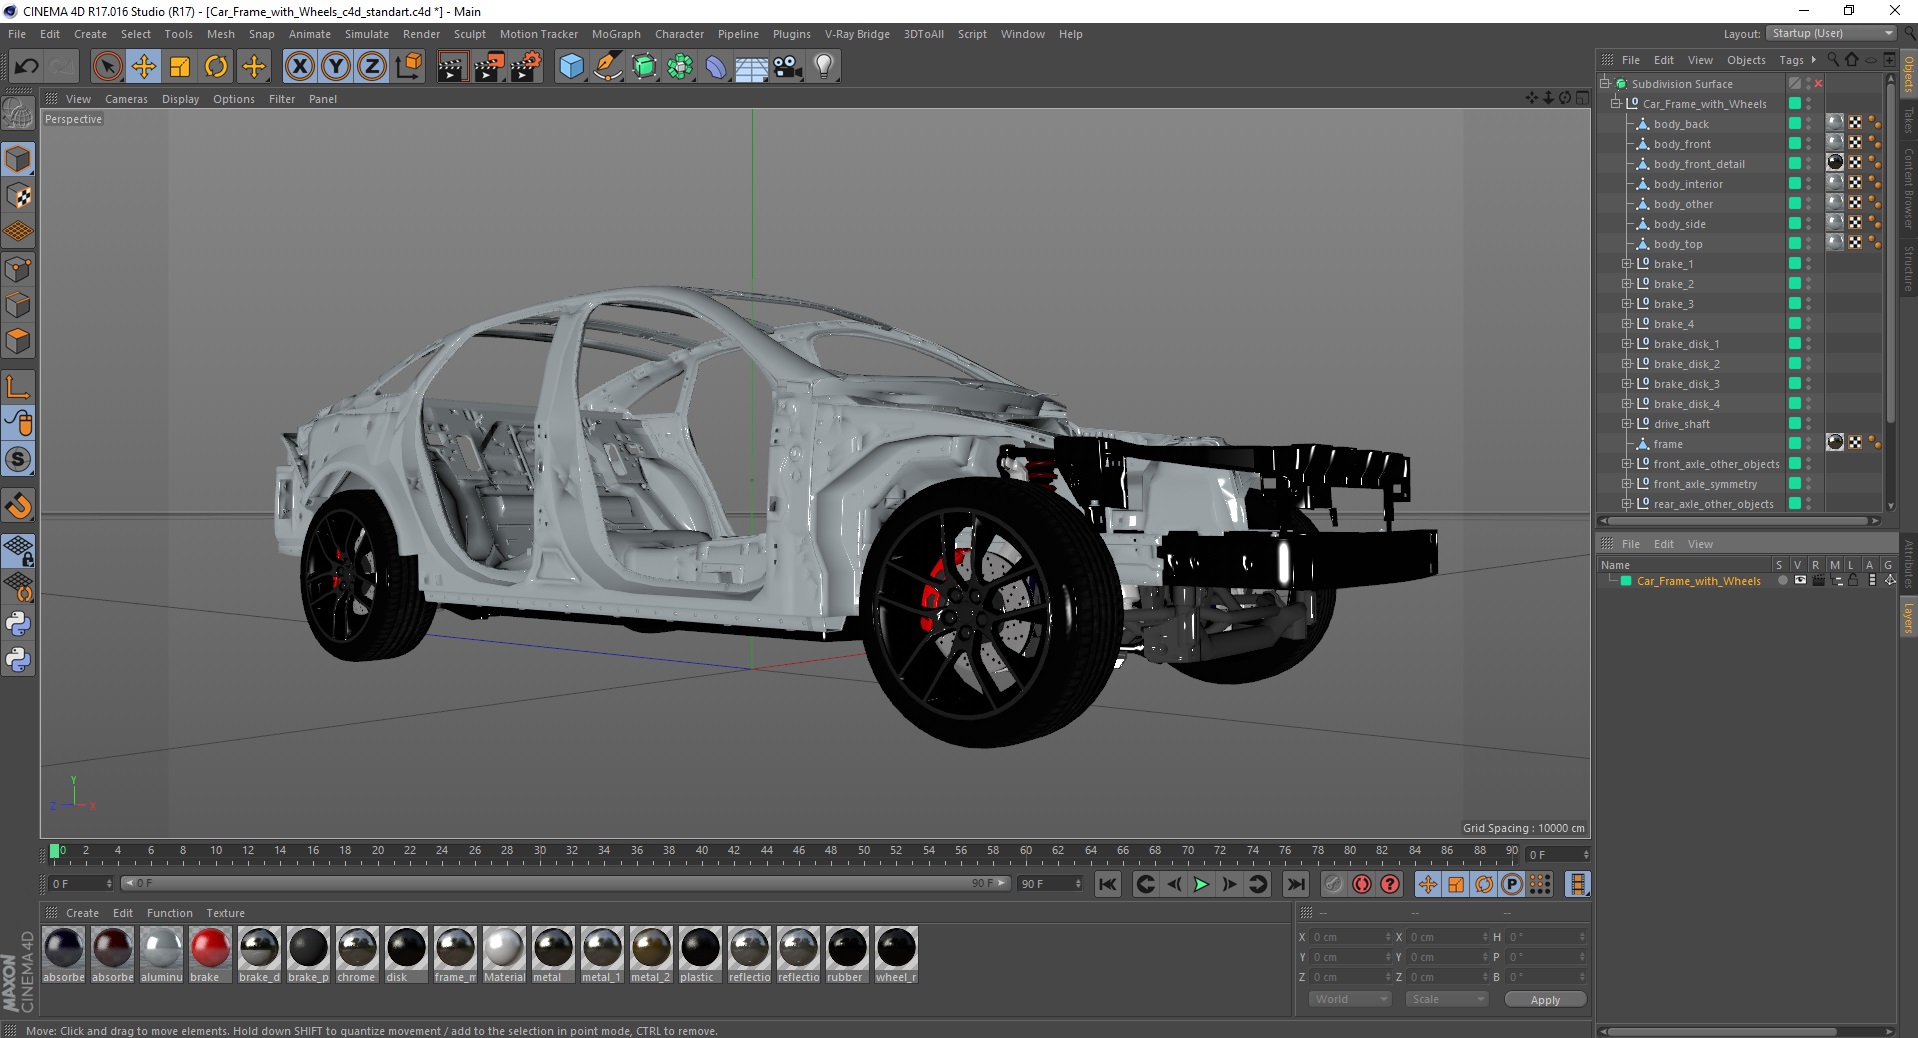The height and width of the screenshot is (1038, 1918).
Task: Toggle X axis lock
Action: click(x=299, y=67)
